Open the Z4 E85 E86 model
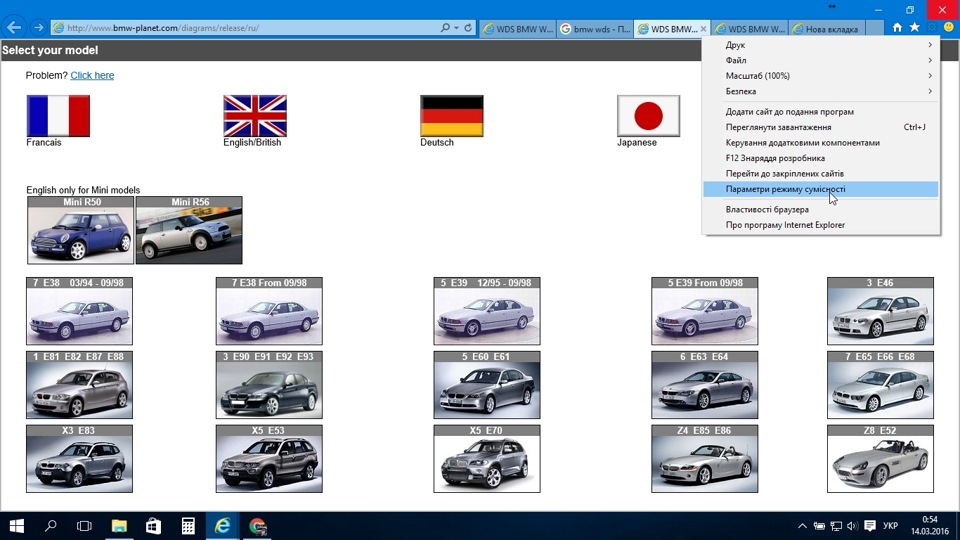This screenshot has width=960, height=540. coord(705,459)
